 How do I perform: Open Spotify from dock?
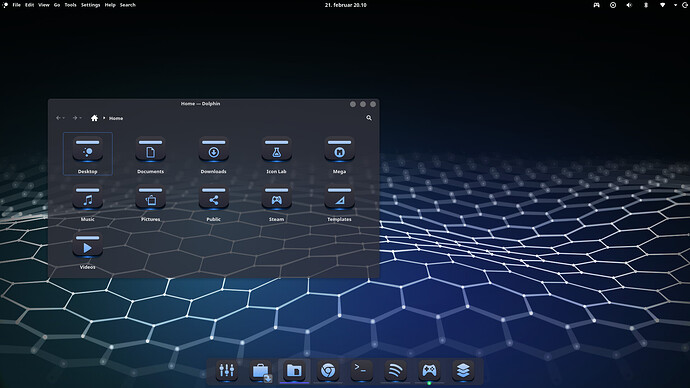coord(395,371)
